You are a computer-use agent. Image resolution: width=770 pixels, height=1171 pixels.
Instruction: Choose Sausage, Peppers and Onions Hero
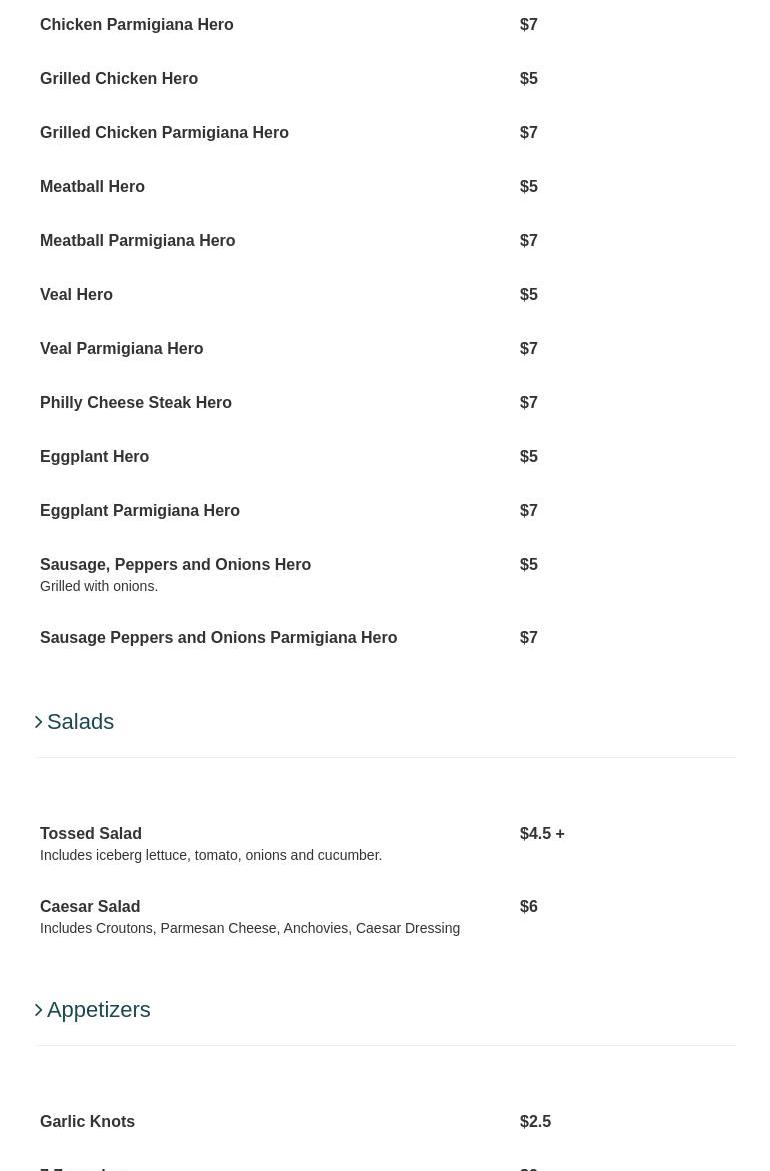(175, 565)
